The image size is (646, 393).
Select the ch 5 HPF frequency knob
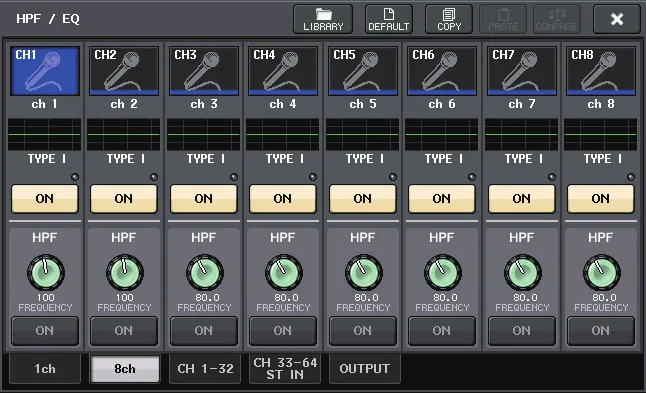[364, 273]
